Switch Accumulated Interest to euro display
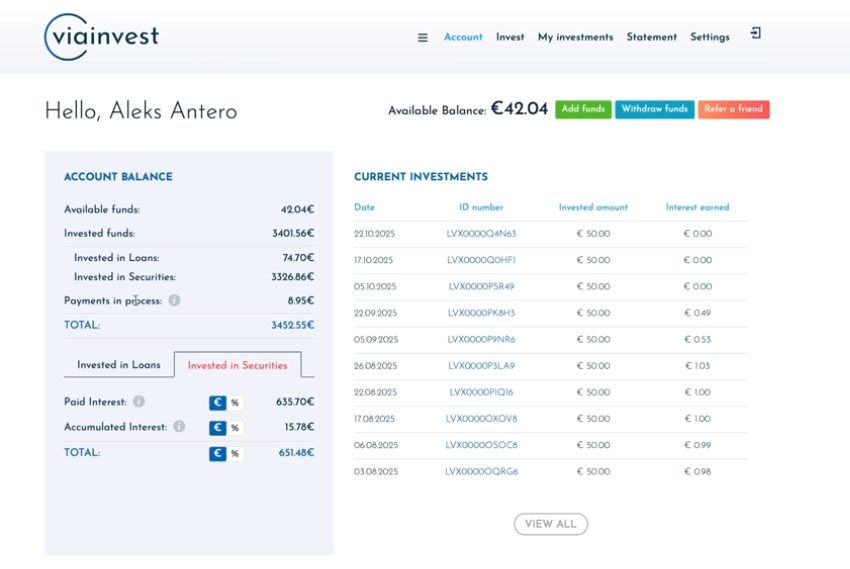 coord(218,428)
